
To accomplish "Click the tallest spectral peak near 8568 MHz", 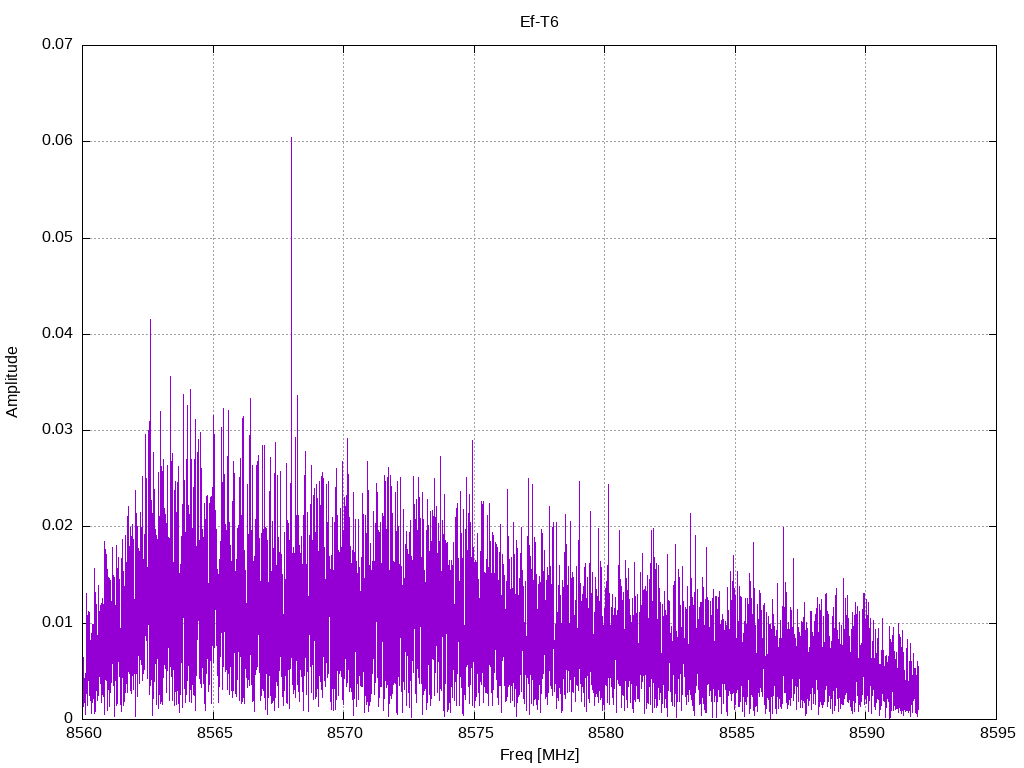I will click(291, 140).
